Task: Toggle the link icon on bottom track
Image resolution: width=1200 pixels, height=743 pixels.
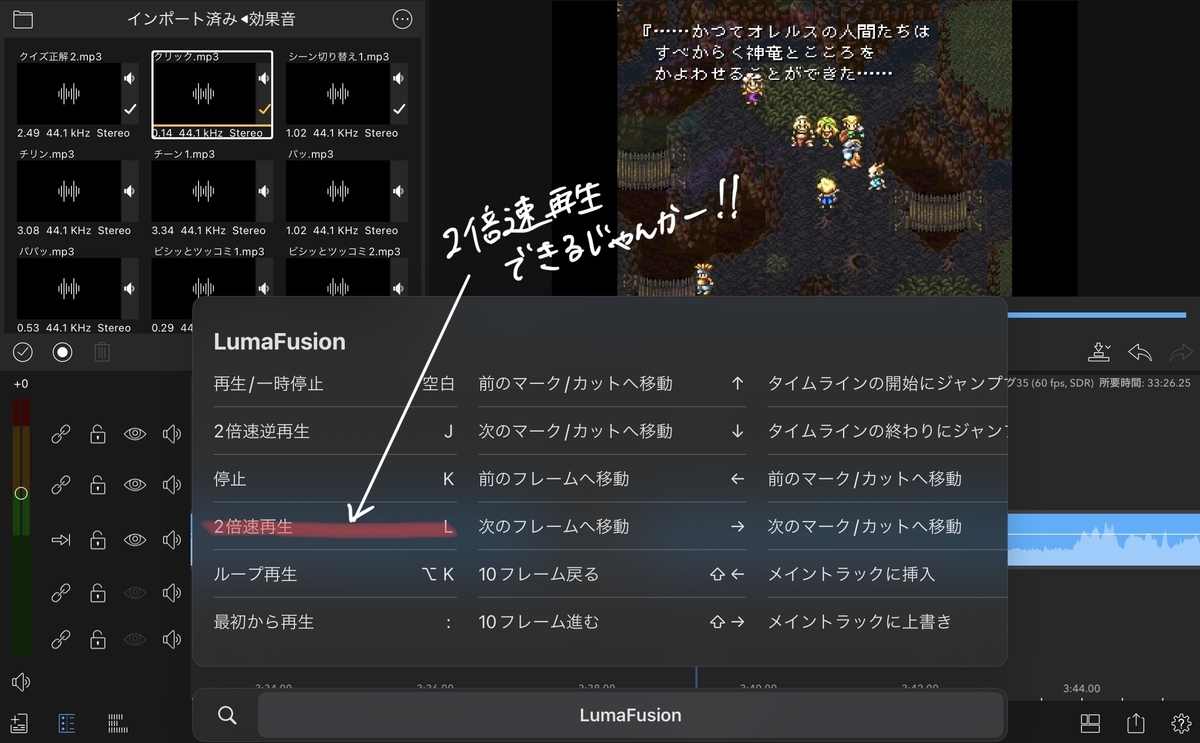Action: (61, 639)
